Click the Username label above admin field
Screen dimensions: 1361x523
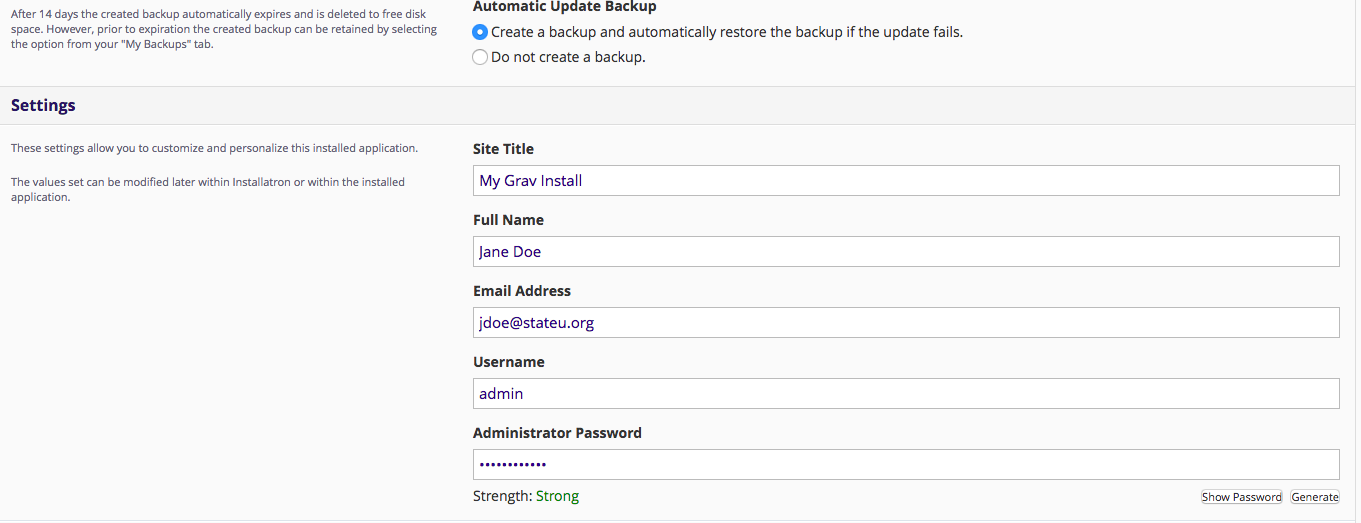[508, 362]
